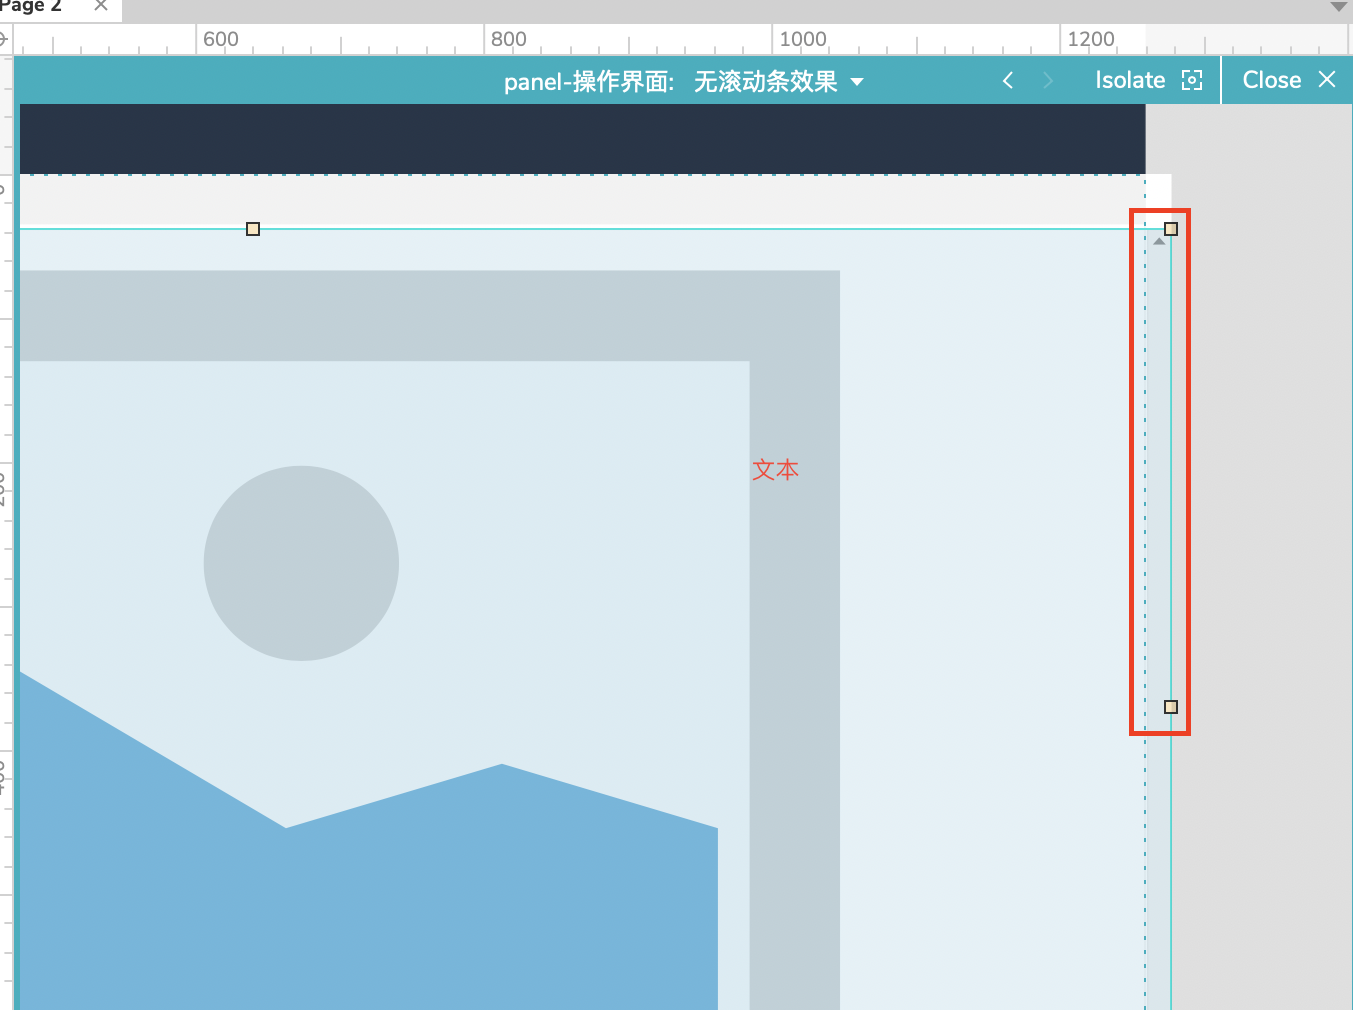1353x1010 pixels.
Task: Click the grayed right chevron arrow
Action: tap(1047, 80)
